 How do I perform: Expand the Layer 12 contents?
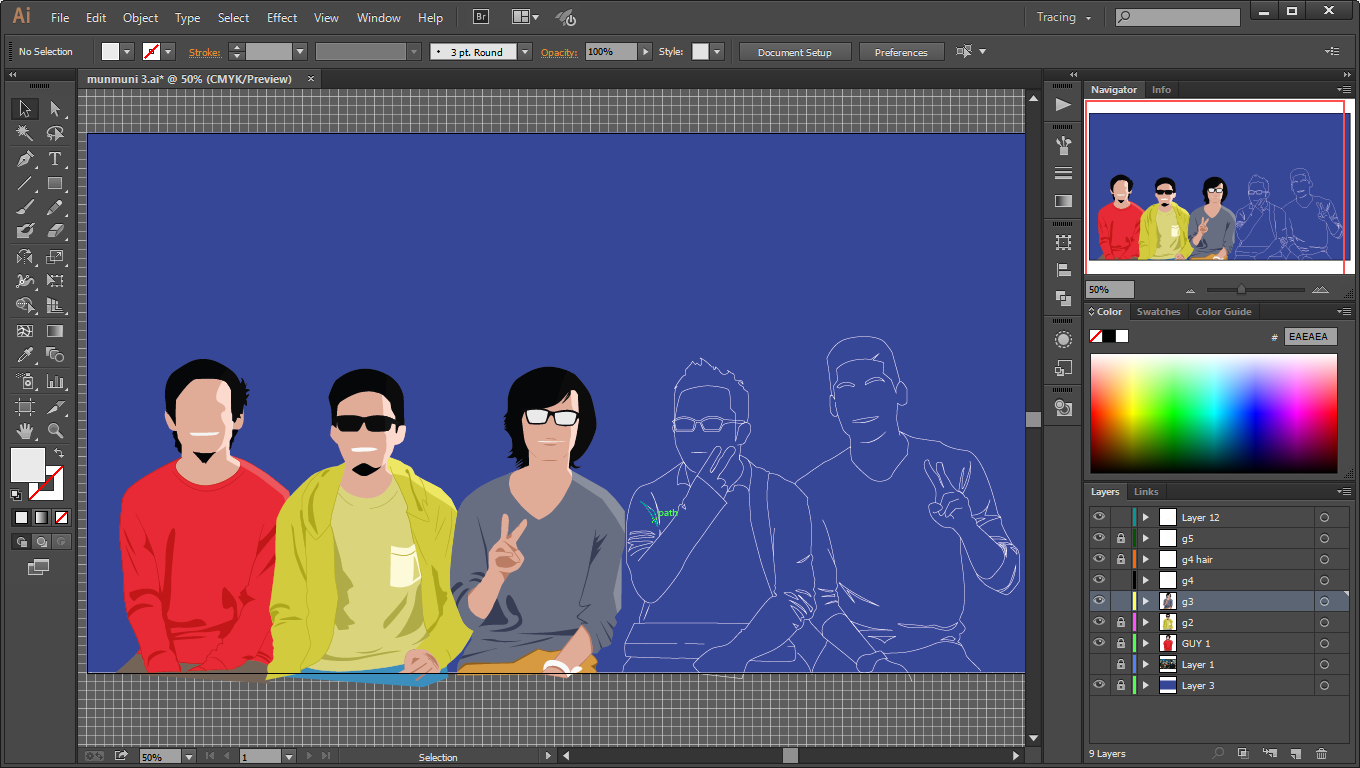point(1146,517)
